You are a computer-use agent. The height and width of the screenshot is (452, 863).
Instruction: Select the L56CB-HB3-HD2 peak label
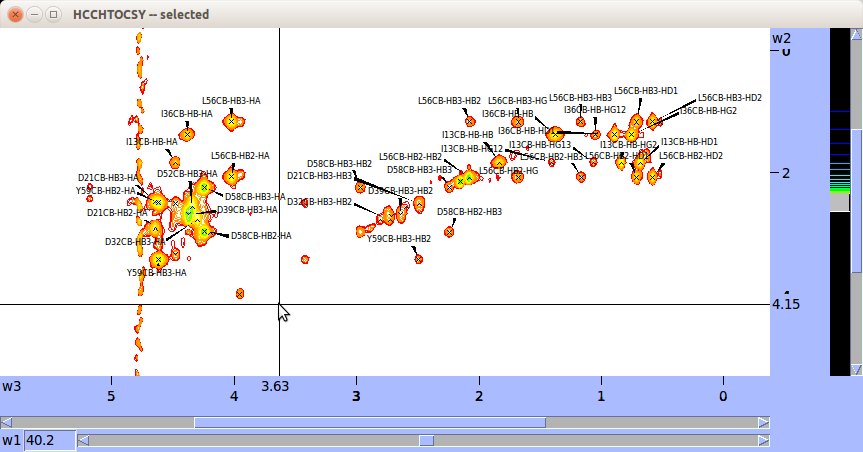pos(729,98)
